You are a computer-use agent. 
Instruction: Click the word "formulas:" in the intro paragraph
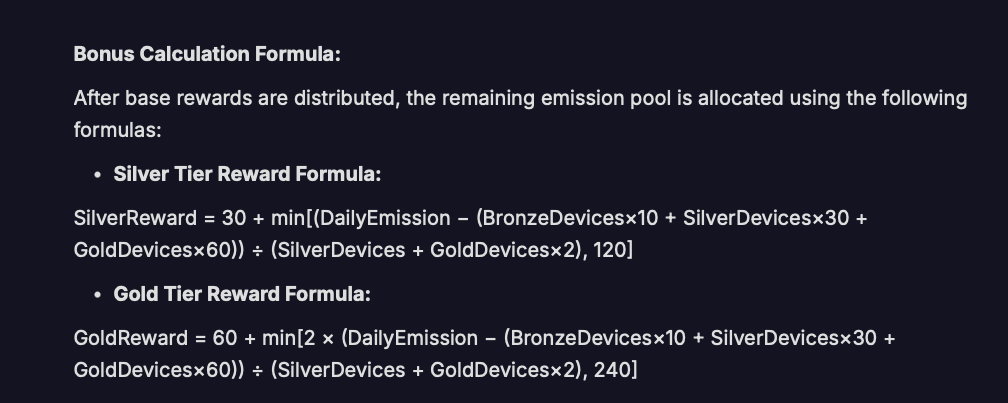tap(118, 130)
